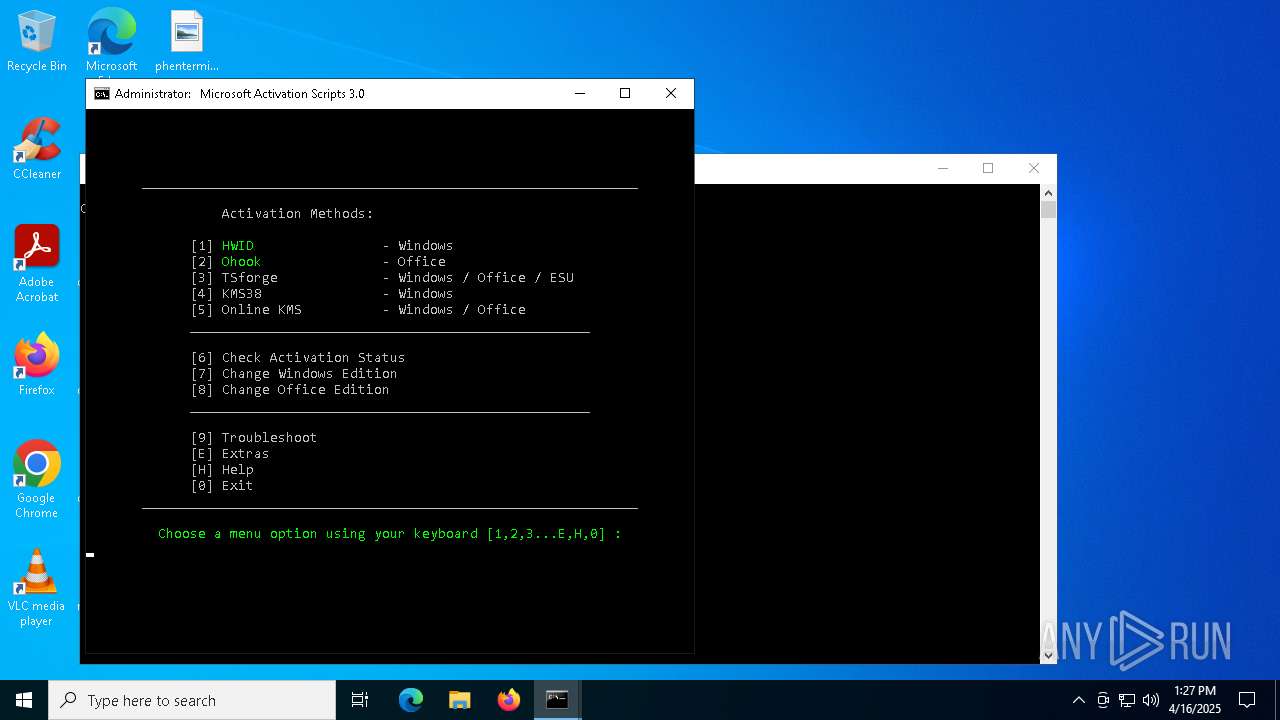The width and height of the screenshot is (1280, 720).
Task: Click the [2] Ohook menu line
Action: tap(318, 261)
